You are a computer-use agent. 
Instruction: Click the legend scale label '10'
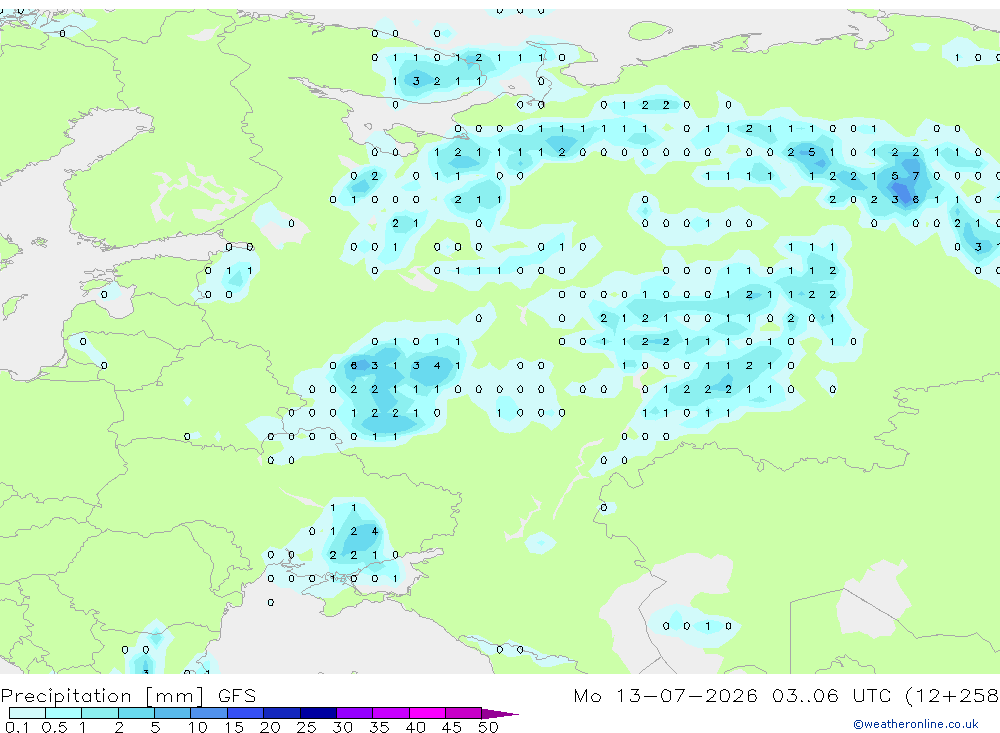click(x=197, y=727)
